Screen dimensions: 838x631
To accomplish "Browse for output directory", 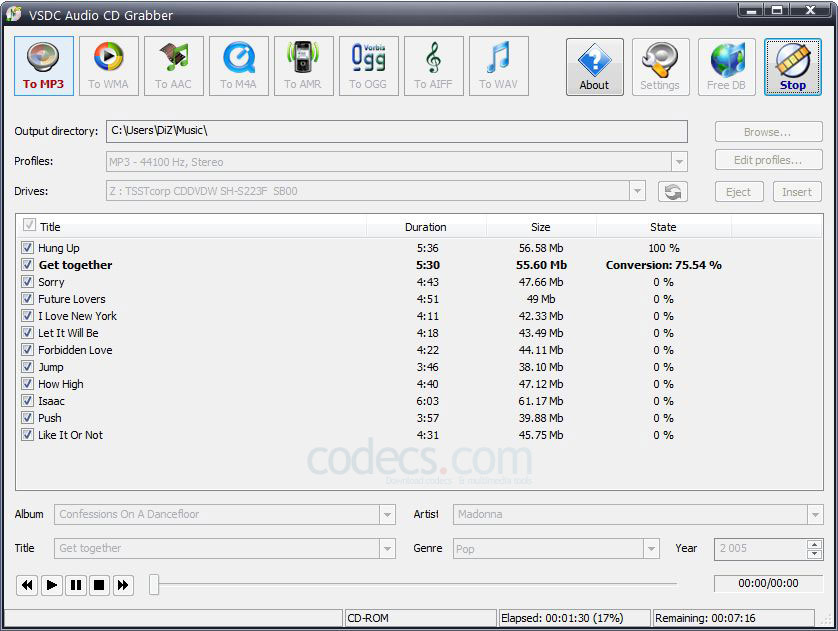I will (768, 132).
